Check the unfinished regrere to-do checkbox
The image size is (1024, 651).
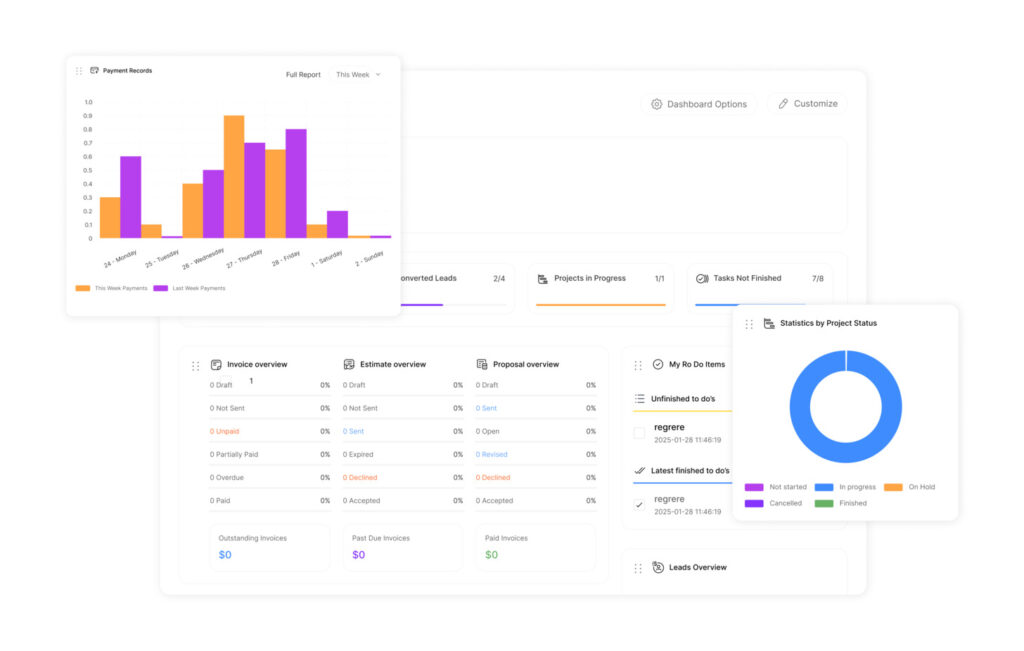(x=639, y=433)
